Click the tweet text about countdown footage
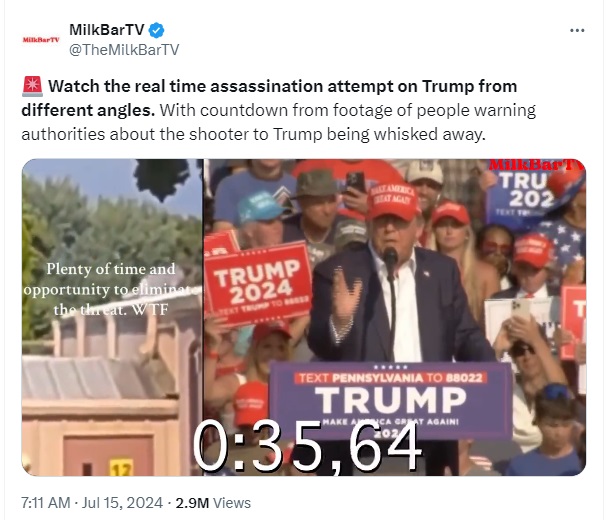Viewport: 607px width, 520px height. [279, 122]
